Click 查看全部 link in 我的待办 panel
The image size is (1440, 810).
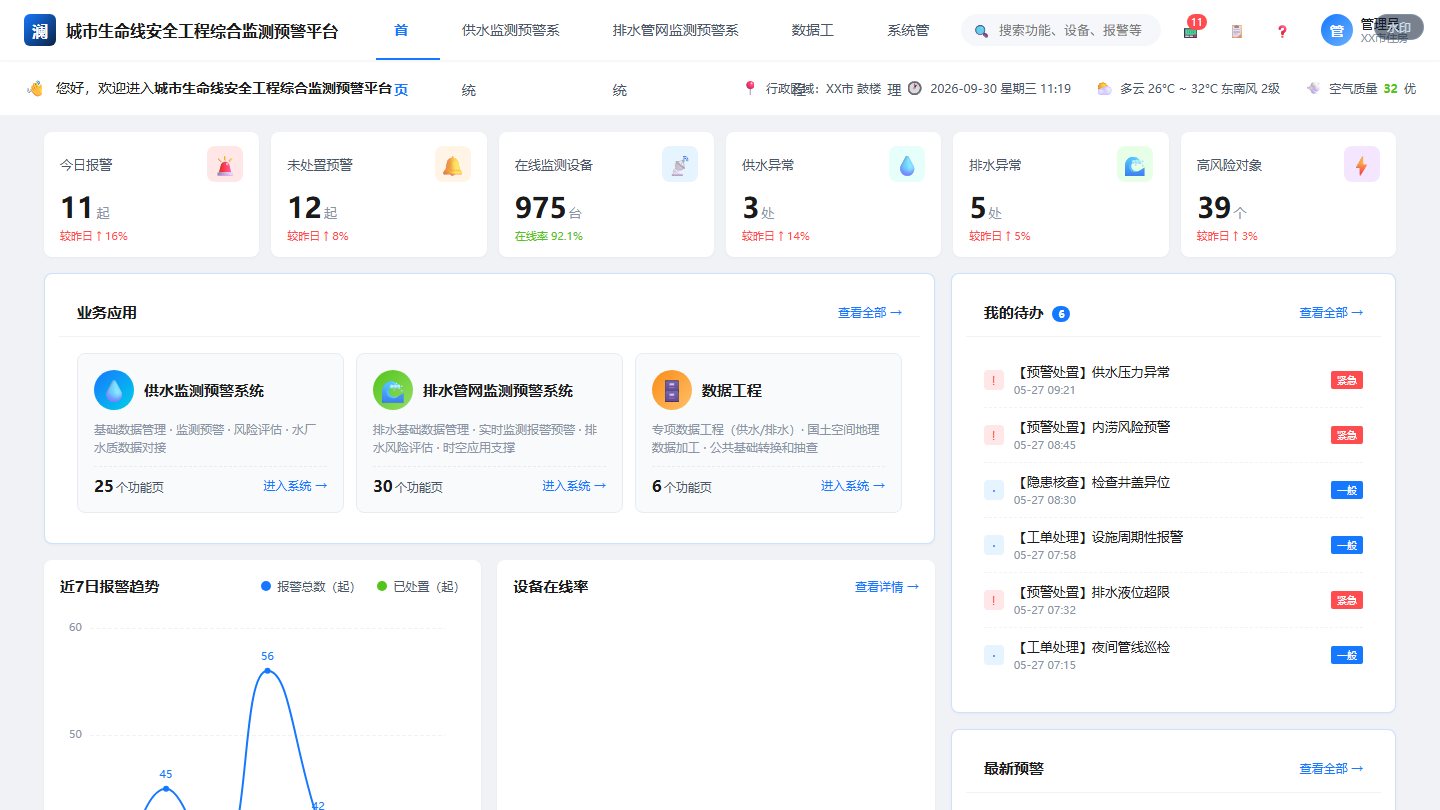tap(1331, 313)
